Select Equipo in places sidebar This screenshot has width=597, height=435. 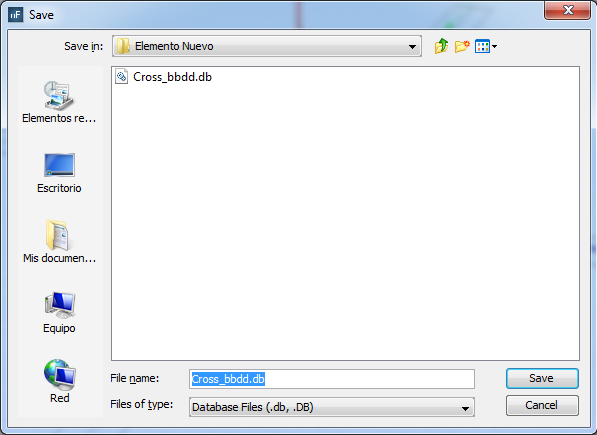[x=59, y=312]
